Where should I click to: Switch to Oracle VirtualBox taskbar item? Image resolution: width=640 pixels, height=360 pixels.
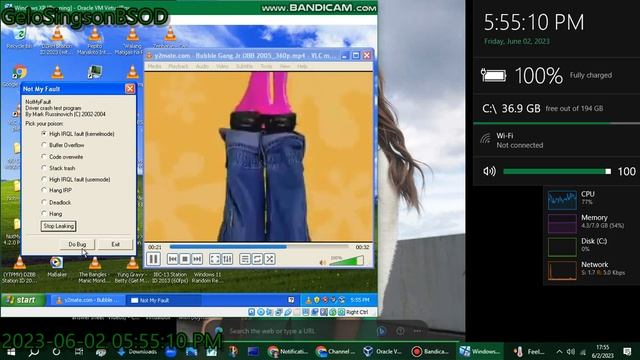pos(383,351)
